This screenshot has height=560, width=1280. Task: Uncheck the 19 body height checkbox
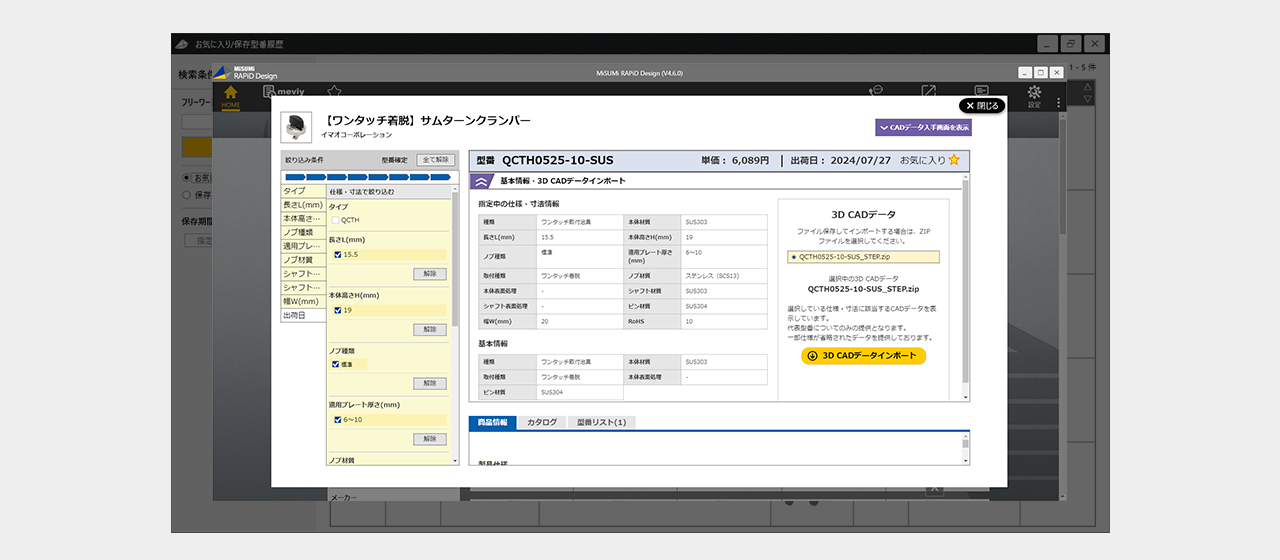(338, 310)
